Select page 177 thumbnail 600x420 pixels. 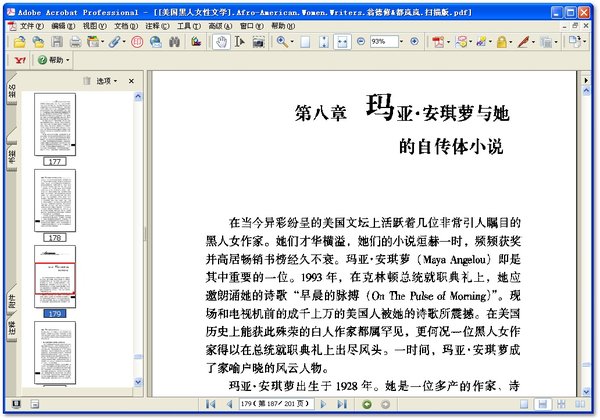(x=55, y=125)
